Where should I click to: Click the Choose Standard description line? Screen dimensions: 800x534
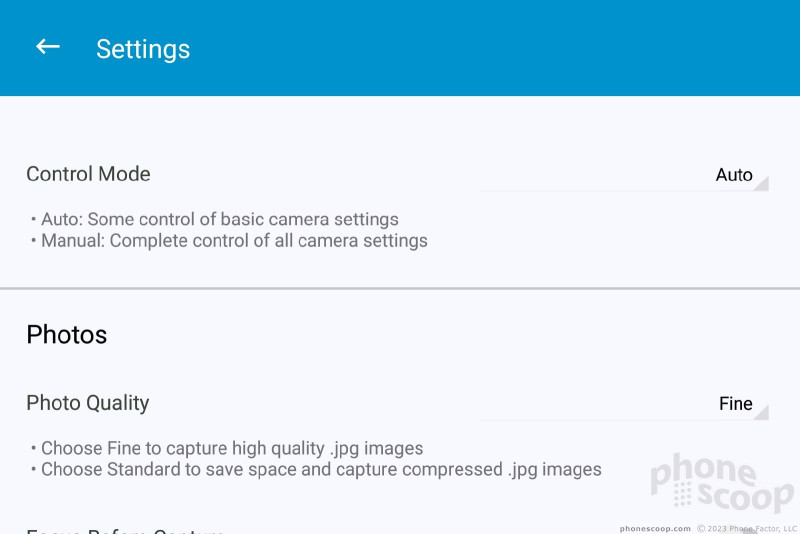click(x=316, y=470)
